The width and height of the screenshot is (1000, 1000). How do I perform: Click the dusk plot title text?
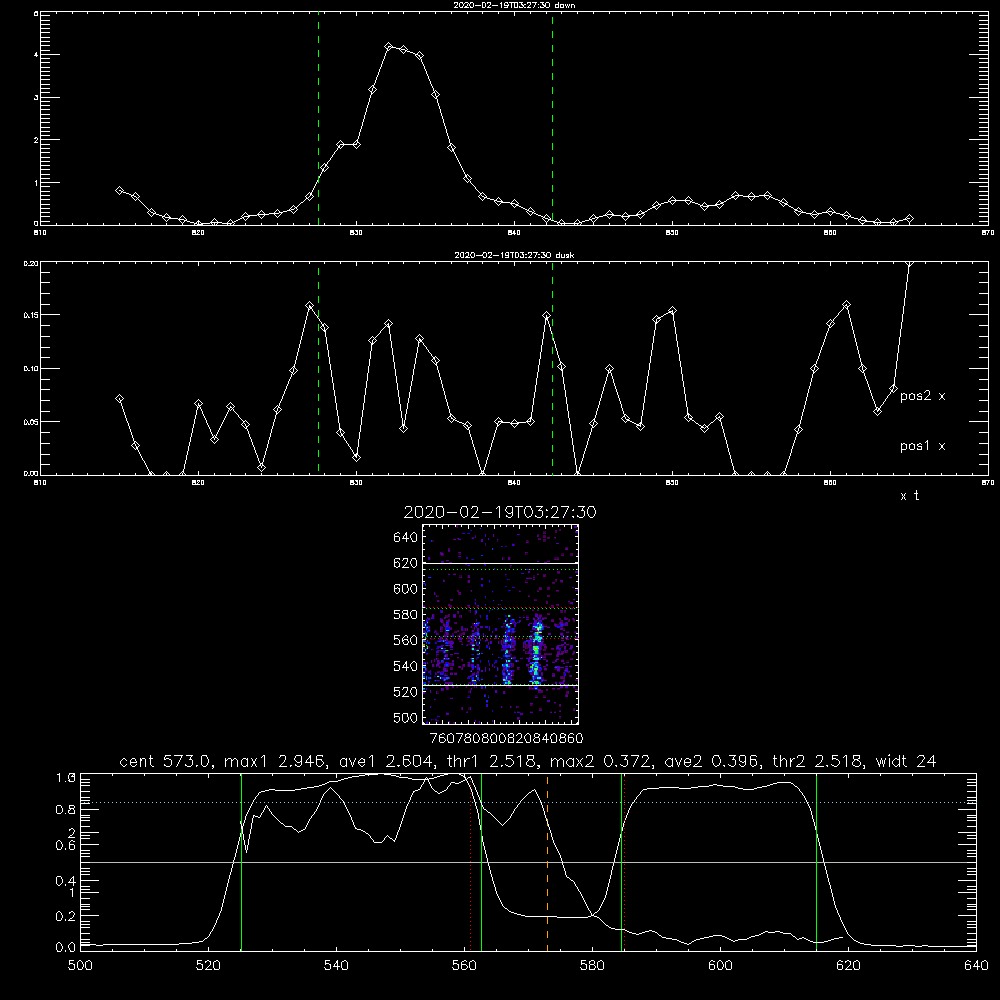(514, 254)
